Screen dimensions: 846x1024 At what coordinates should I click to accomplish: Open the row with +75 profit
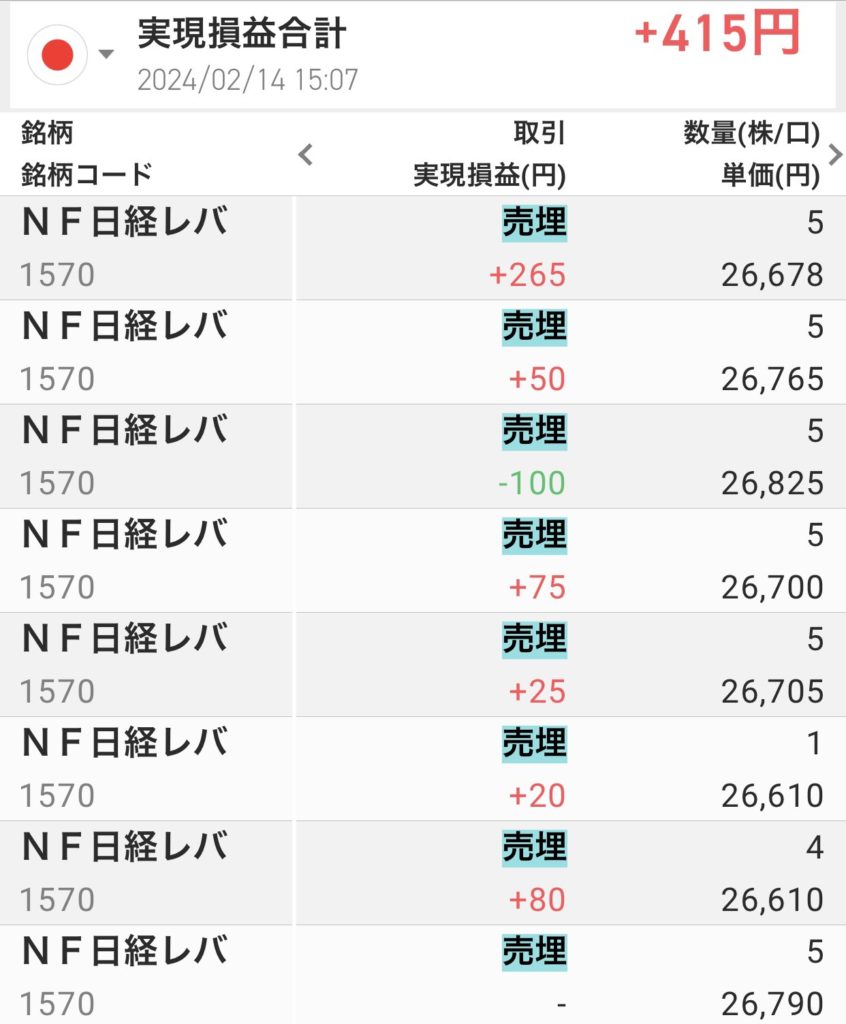423,560
